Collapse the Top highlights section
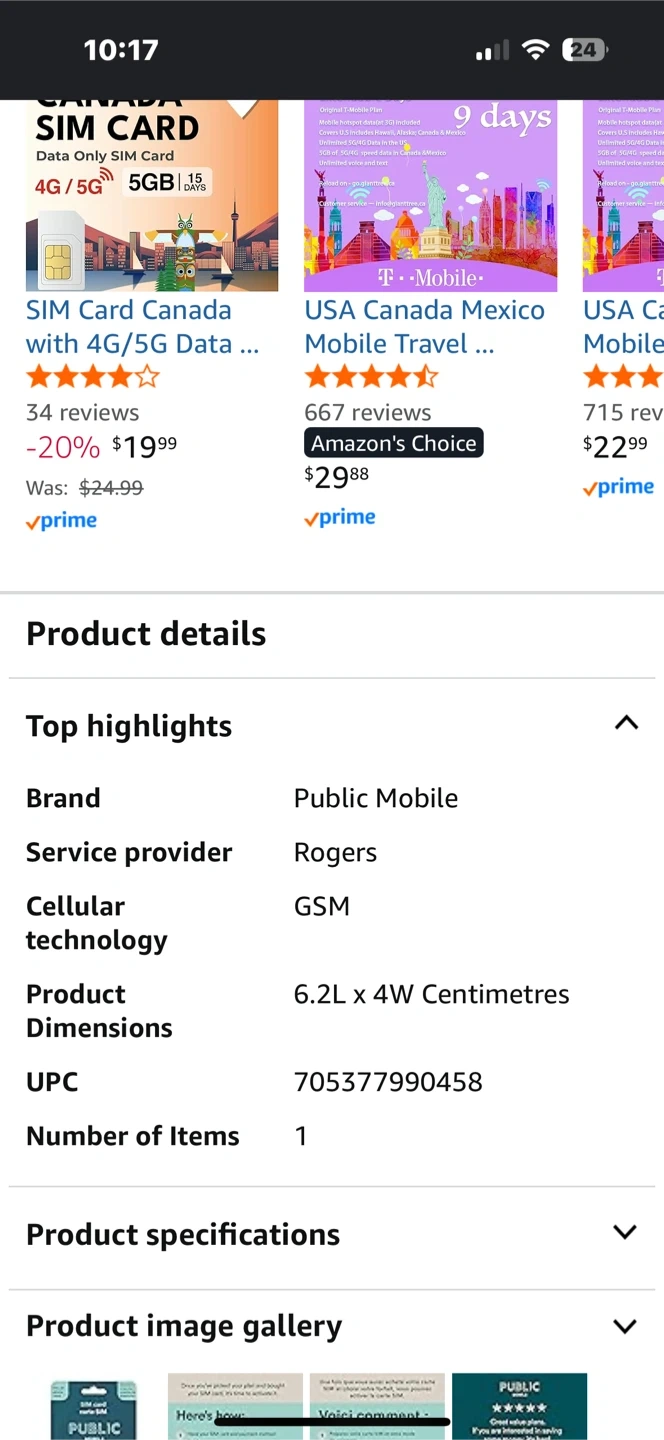664x1440 pixels. [625, 723]
